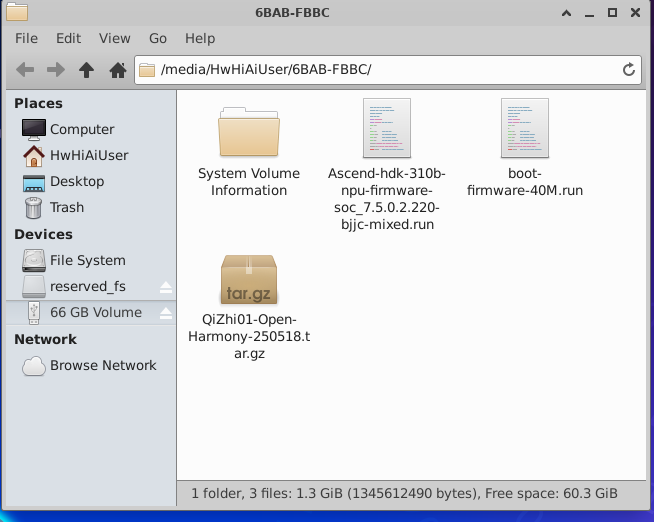The height and width of the screenshot is (522, 654).
Task: Open the View menu
Action: (x=115, y=38)
